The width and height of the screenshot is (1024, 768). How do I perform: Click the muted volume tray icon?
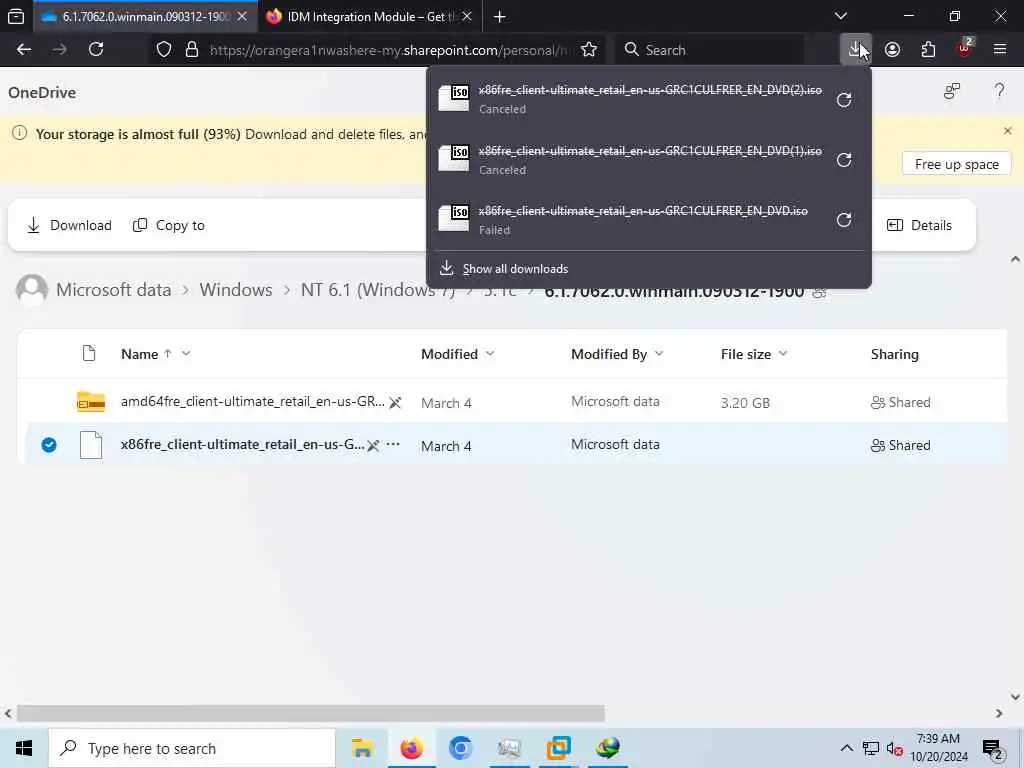coord(894,749)
